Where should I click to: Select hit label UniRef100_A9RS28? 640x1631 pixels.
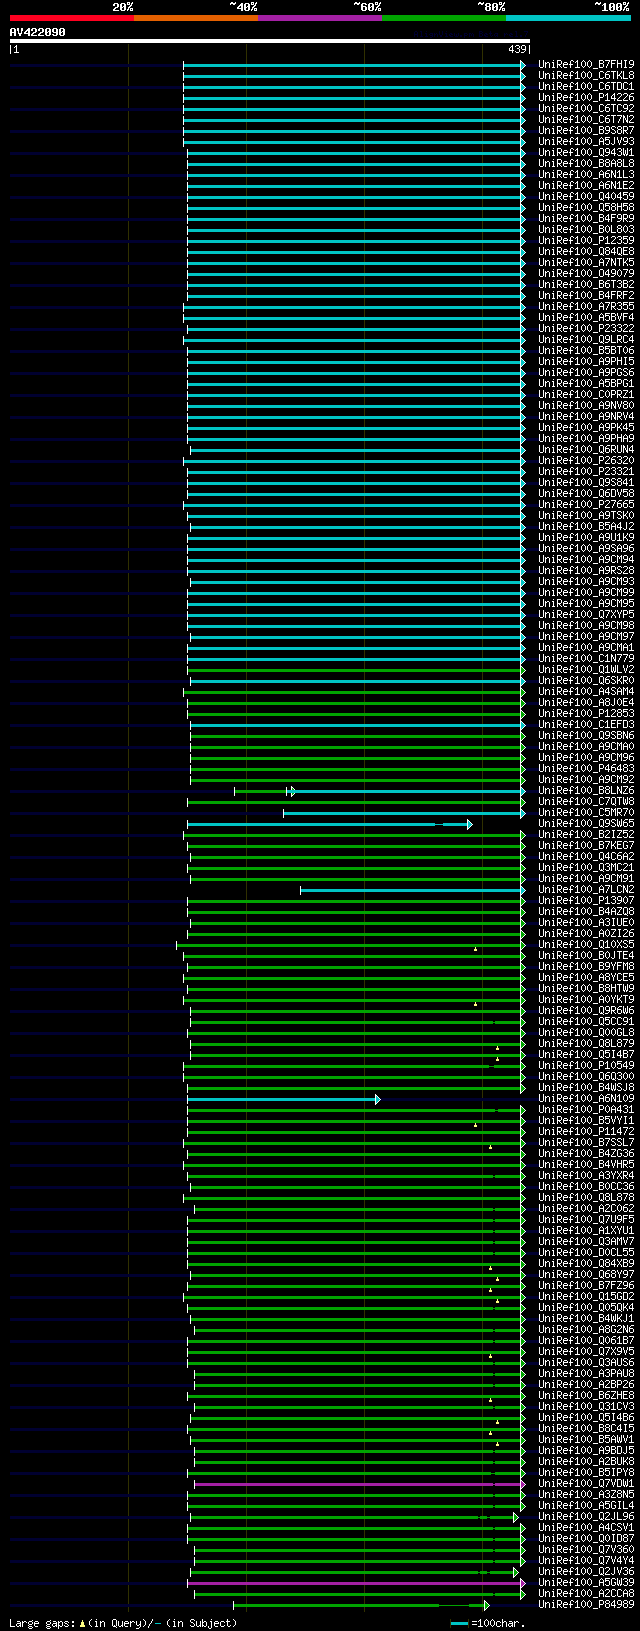pyautogui.click(x=586, y=571)
